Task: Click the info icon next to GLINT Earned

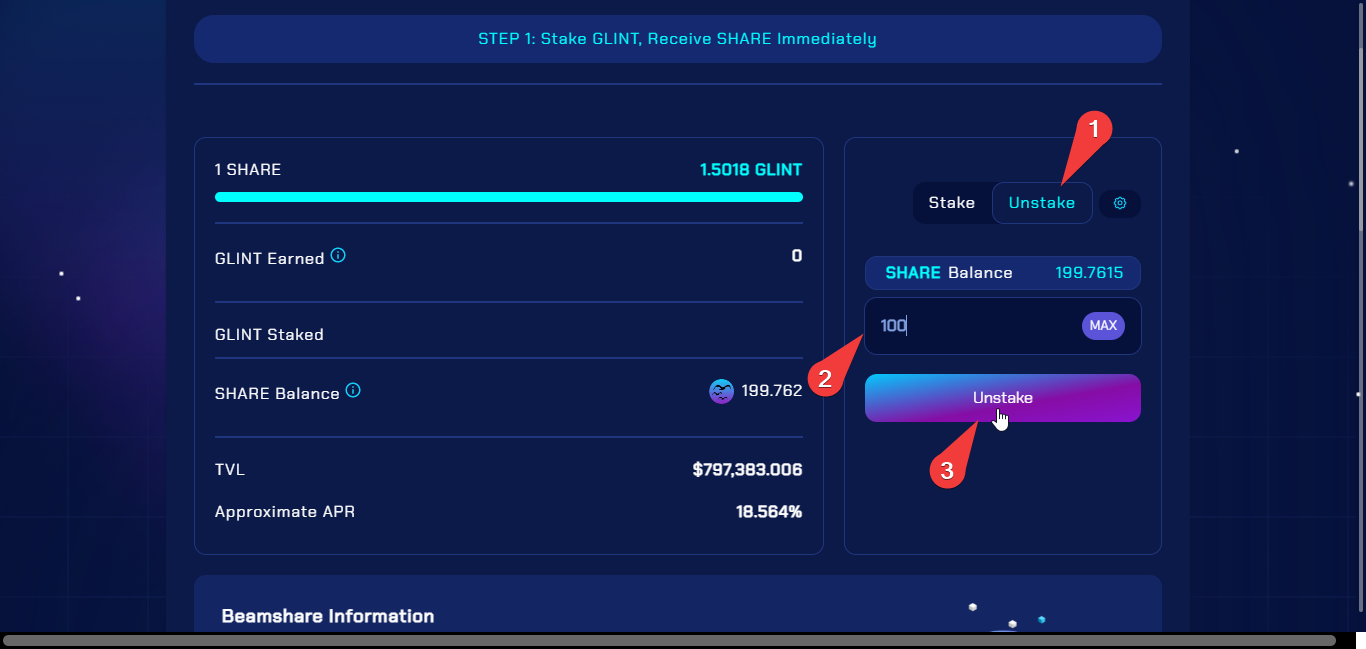Action: [x=338, y=256]
